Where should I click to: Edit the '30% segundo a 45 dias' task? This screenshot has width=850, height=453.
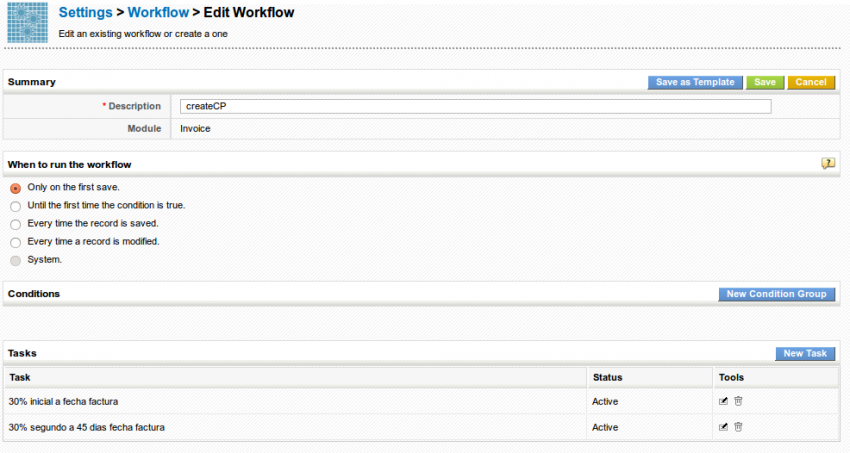tap(723, 427)
